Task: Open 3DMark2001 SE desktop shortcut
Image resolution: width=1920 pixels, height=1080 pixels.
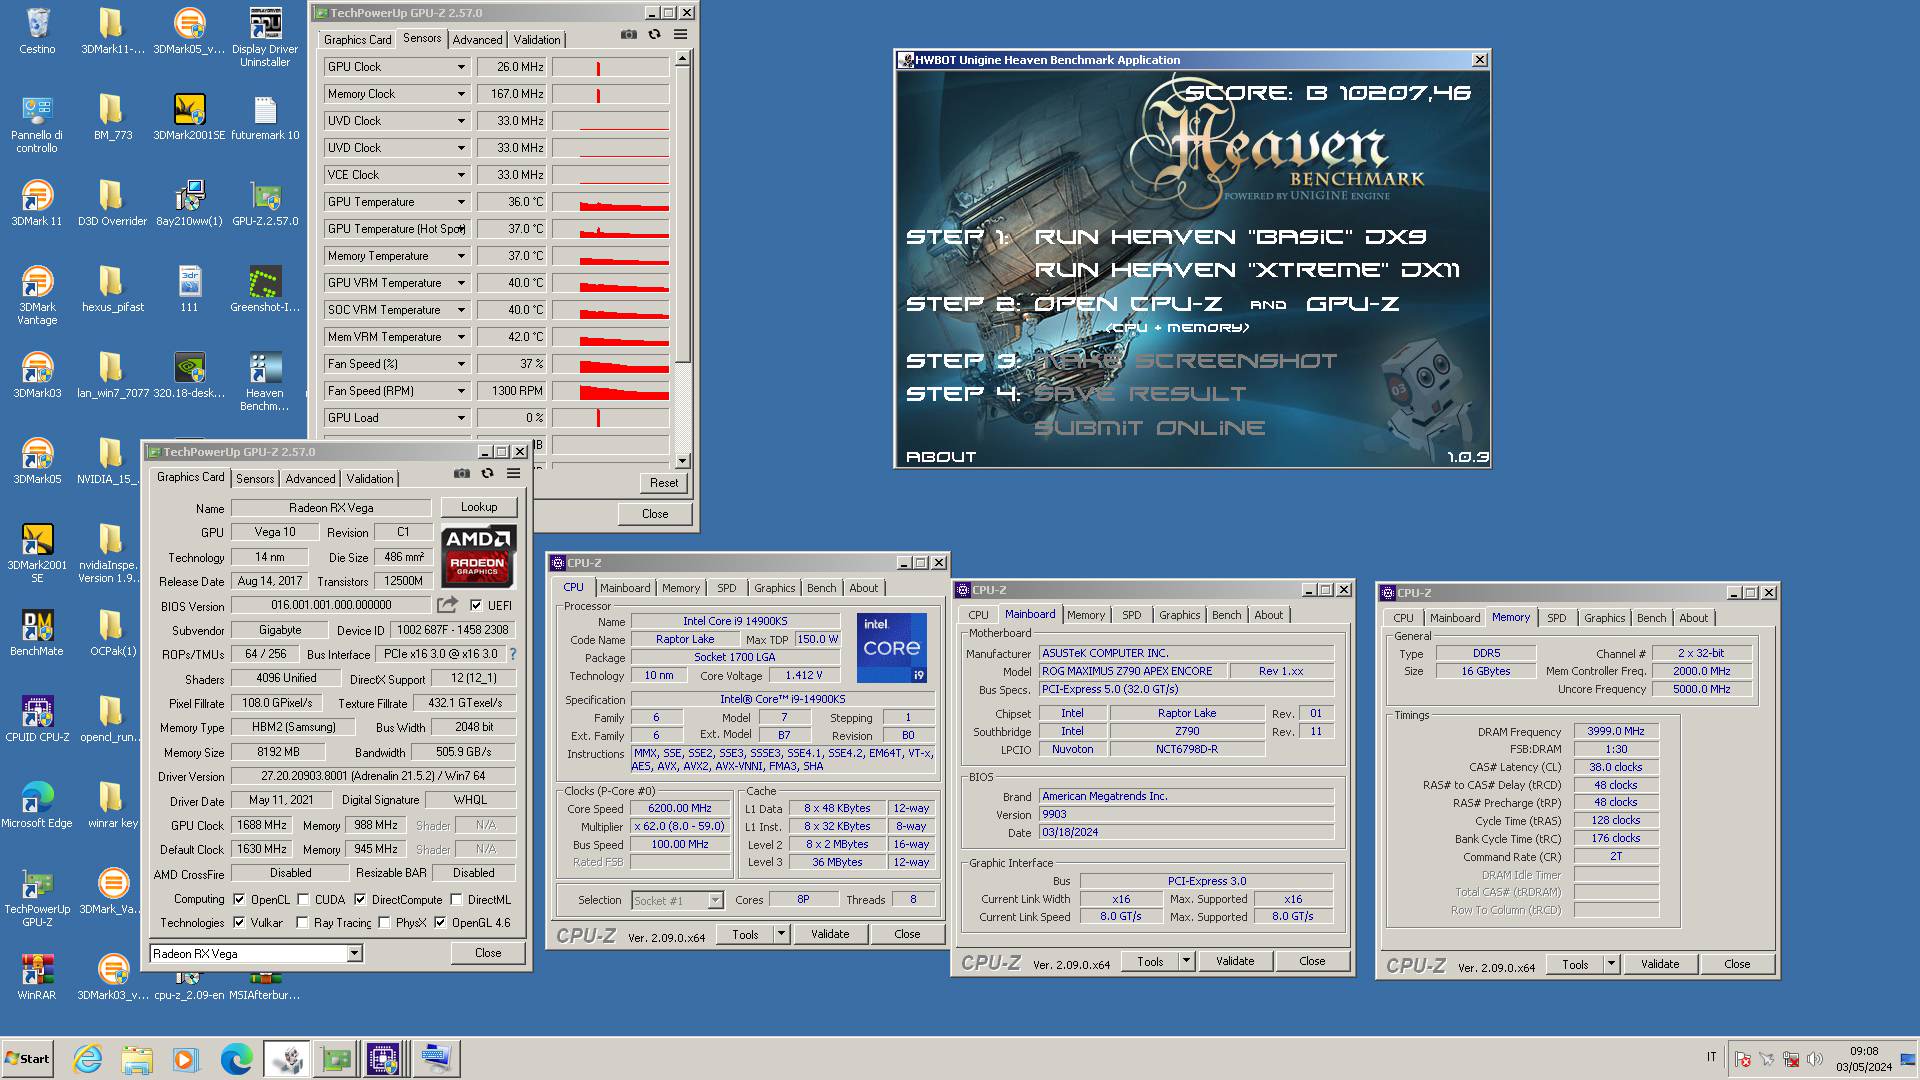Action: tap(37, 554)
